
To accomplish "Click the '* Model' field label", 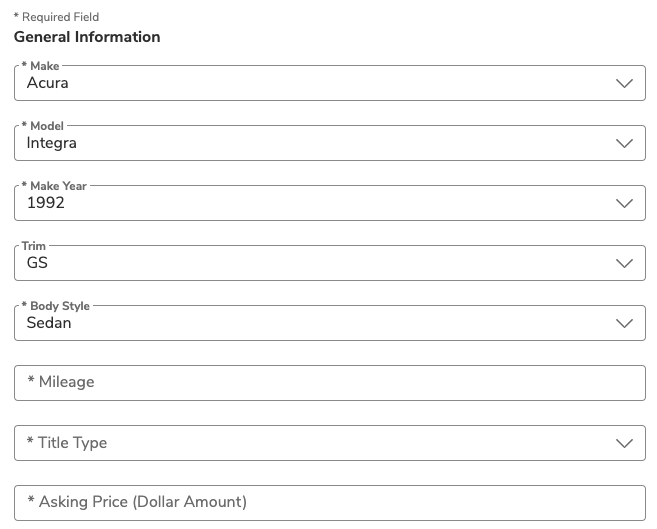I will [x=43, y=126].
